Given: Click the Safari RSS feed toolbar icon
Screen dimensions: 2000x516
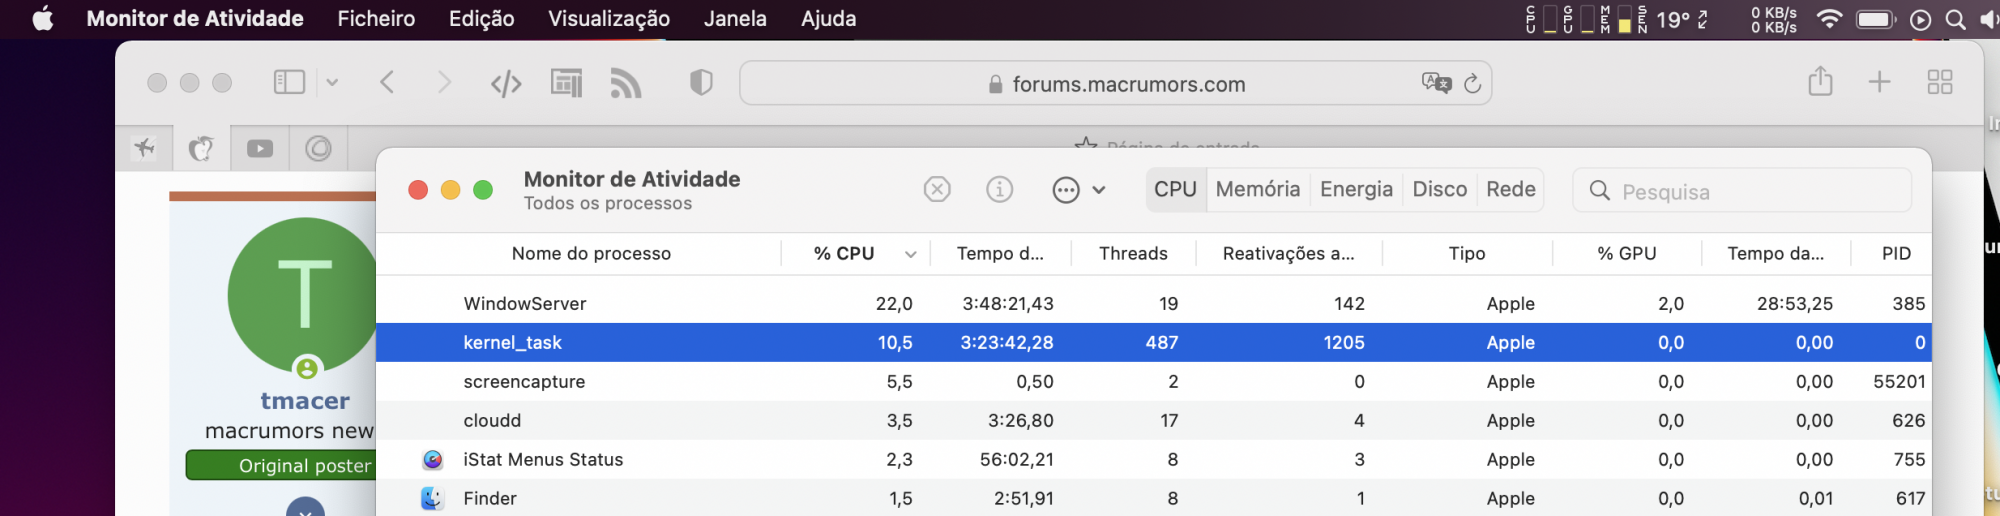Looking at the screenshot, I should (626, 83).
